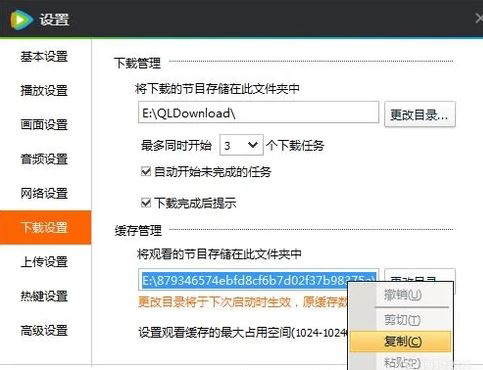Select the highlighted 下载设置 tab
The width and height of the screenshot is (483, 370).
(x=45, y=227)
